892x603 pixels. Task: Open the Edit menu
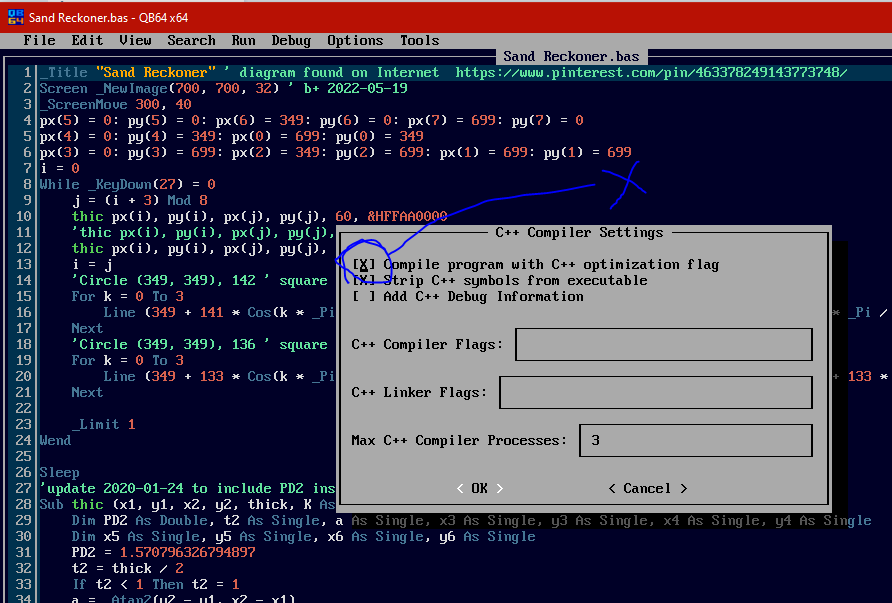pyautogui.click(x=87, y=40)
